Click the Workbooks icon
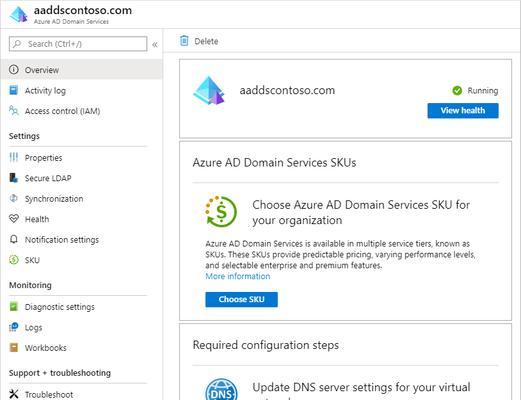The height and width of the screenshot is (400, 521). pos(14,348)
